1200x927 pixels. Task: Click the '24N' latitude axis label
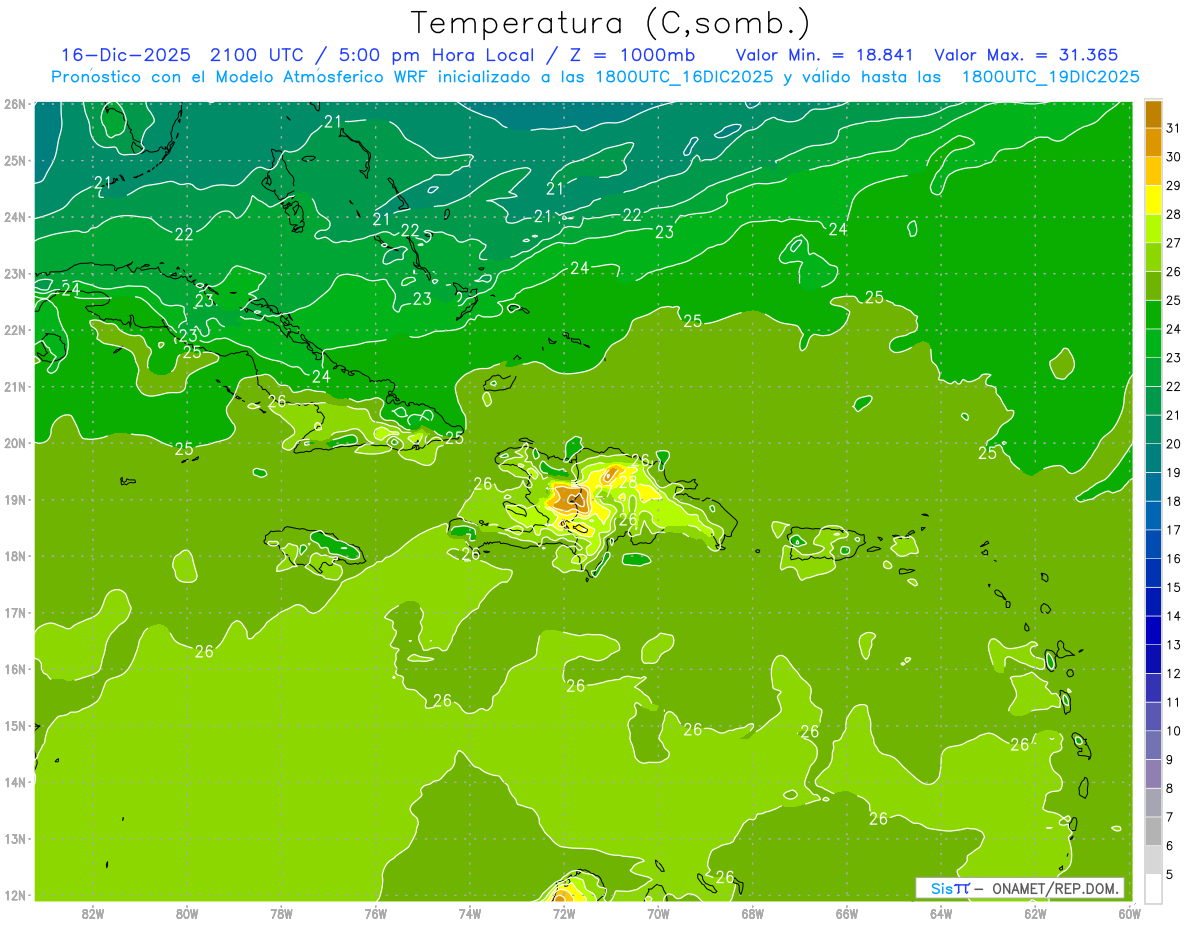pos(15,217)
